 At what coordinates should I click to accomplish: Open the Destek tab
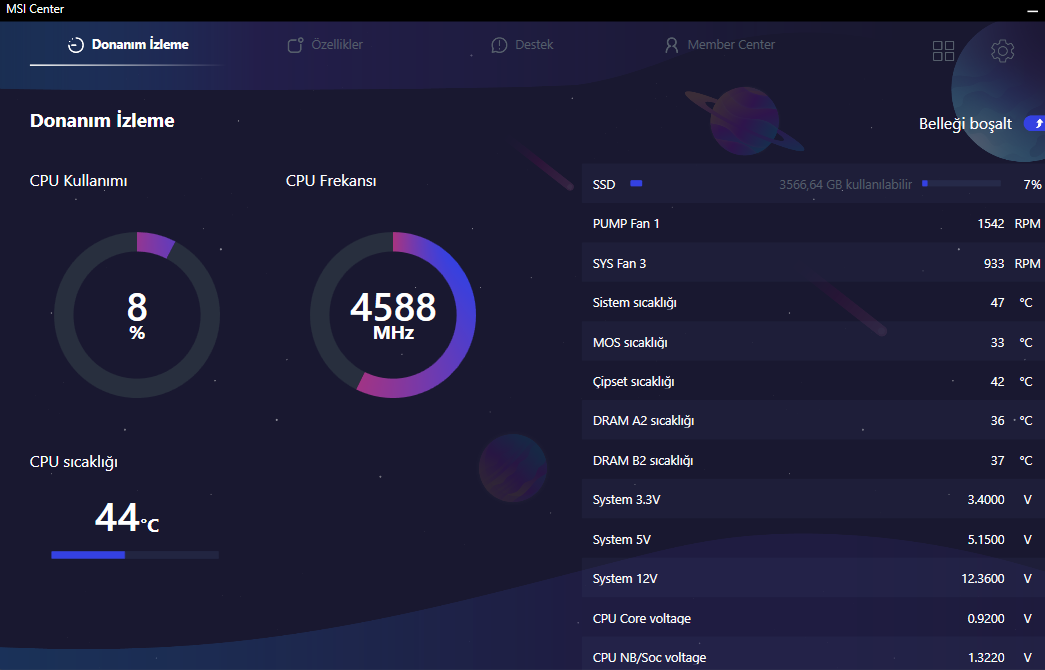click(x=522, y=45)
